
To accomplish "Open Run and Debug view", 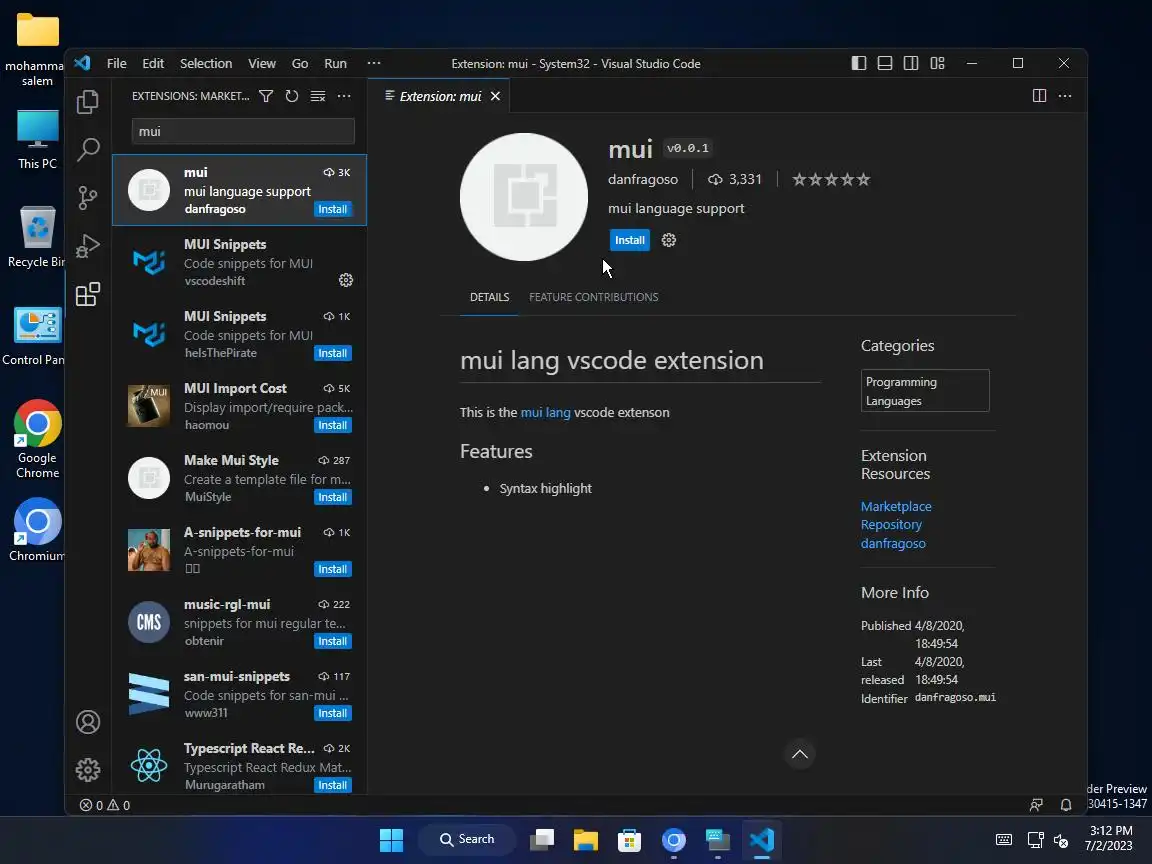I will point(87,246).
